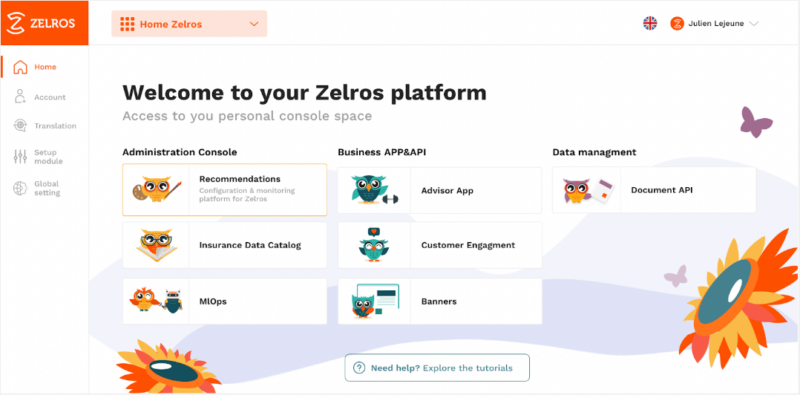
Task: Click the Home house icon in sidebar
Action: pyautogui.click(x=20, y=67)
